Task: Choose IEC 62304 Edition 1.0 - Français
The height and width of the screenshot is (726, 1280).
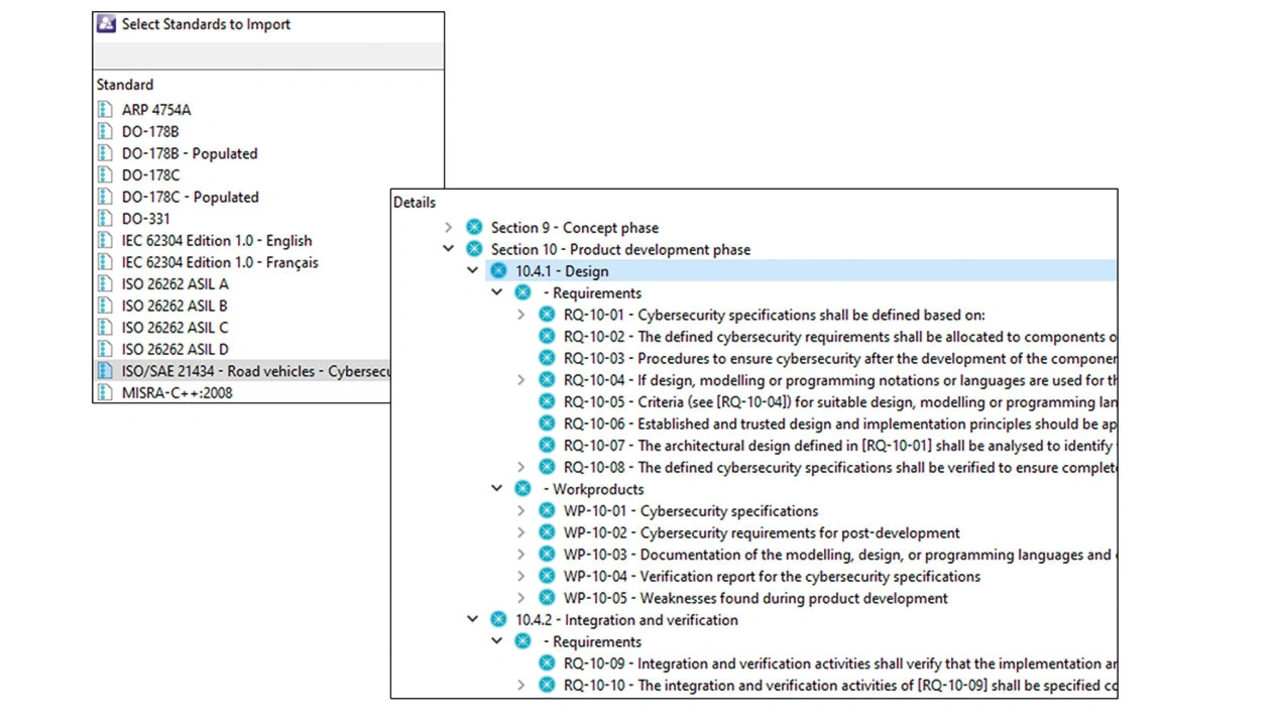Action: (220, 262)
